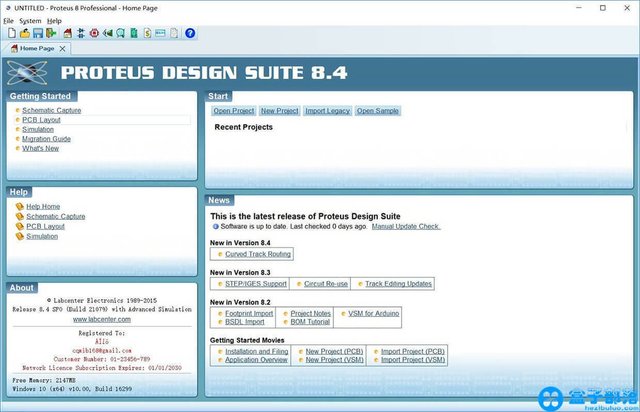Open the Gerber Viewer toolbar icon

point(120,33)
